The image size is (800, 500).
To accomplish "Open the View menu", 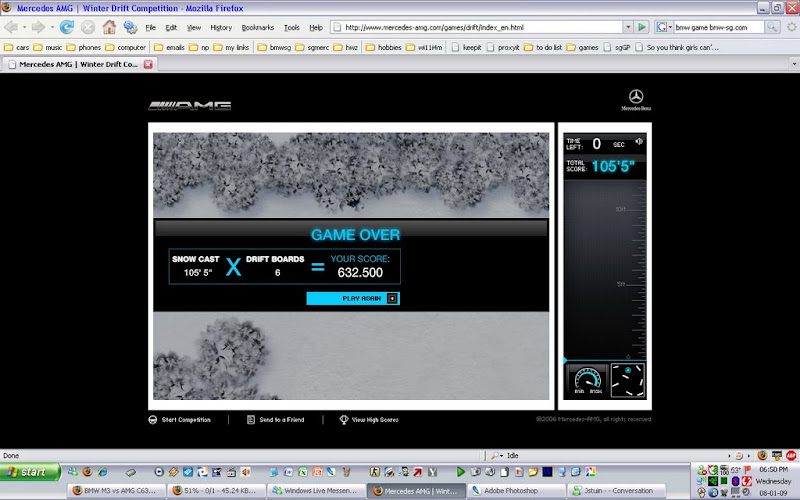I will [x=193, y=28].
